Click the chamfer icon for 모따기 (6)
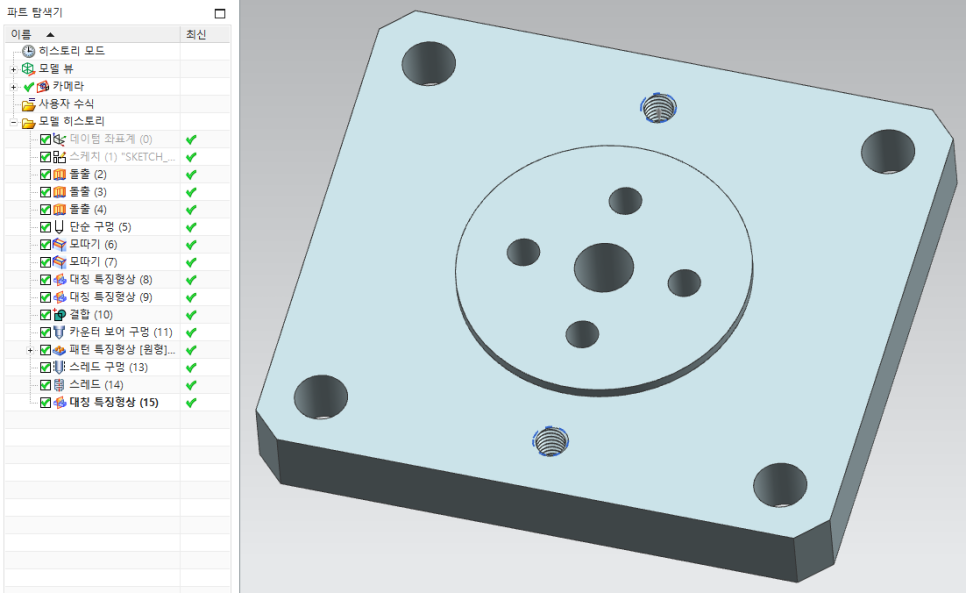 [59, 244]
